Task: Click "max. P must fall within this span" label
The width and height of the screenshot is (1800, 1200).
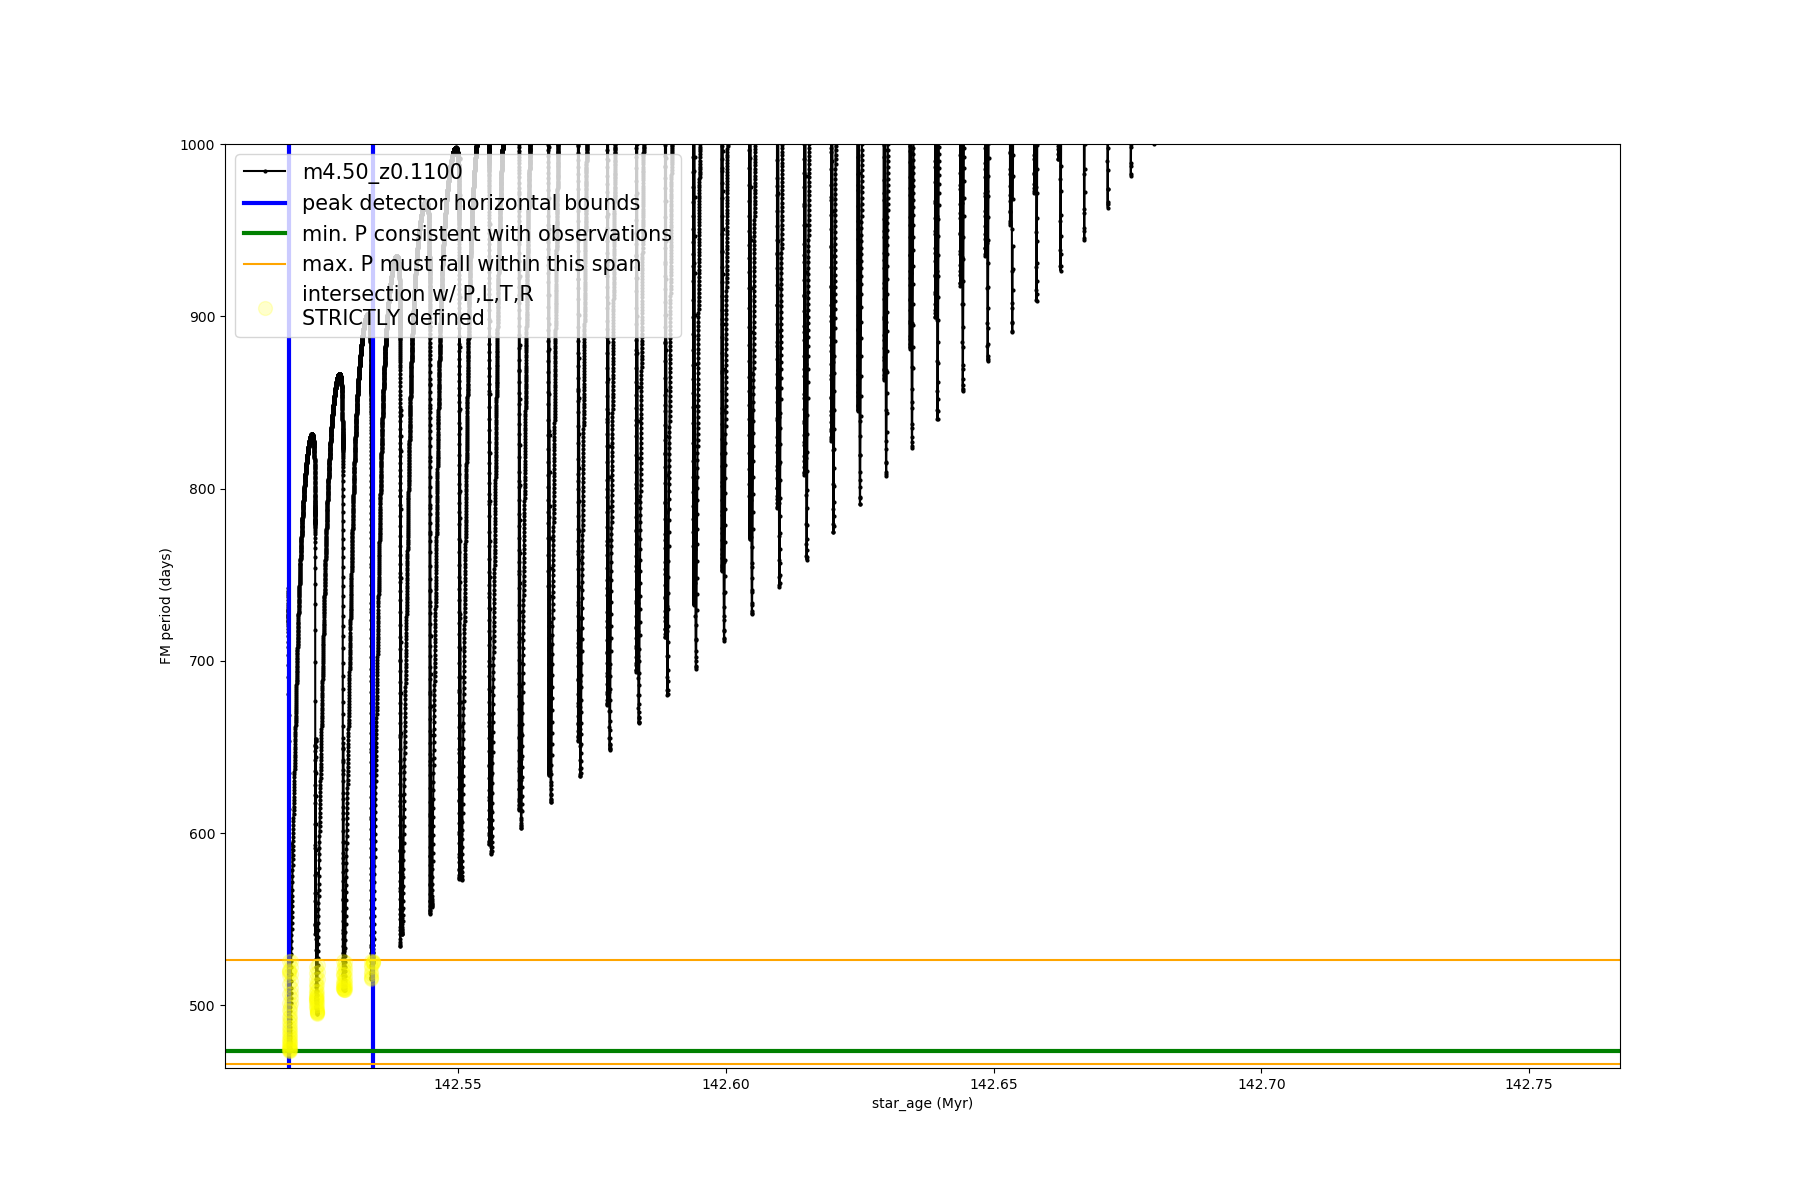Action: pyautogui.click(x=471, y=264)
